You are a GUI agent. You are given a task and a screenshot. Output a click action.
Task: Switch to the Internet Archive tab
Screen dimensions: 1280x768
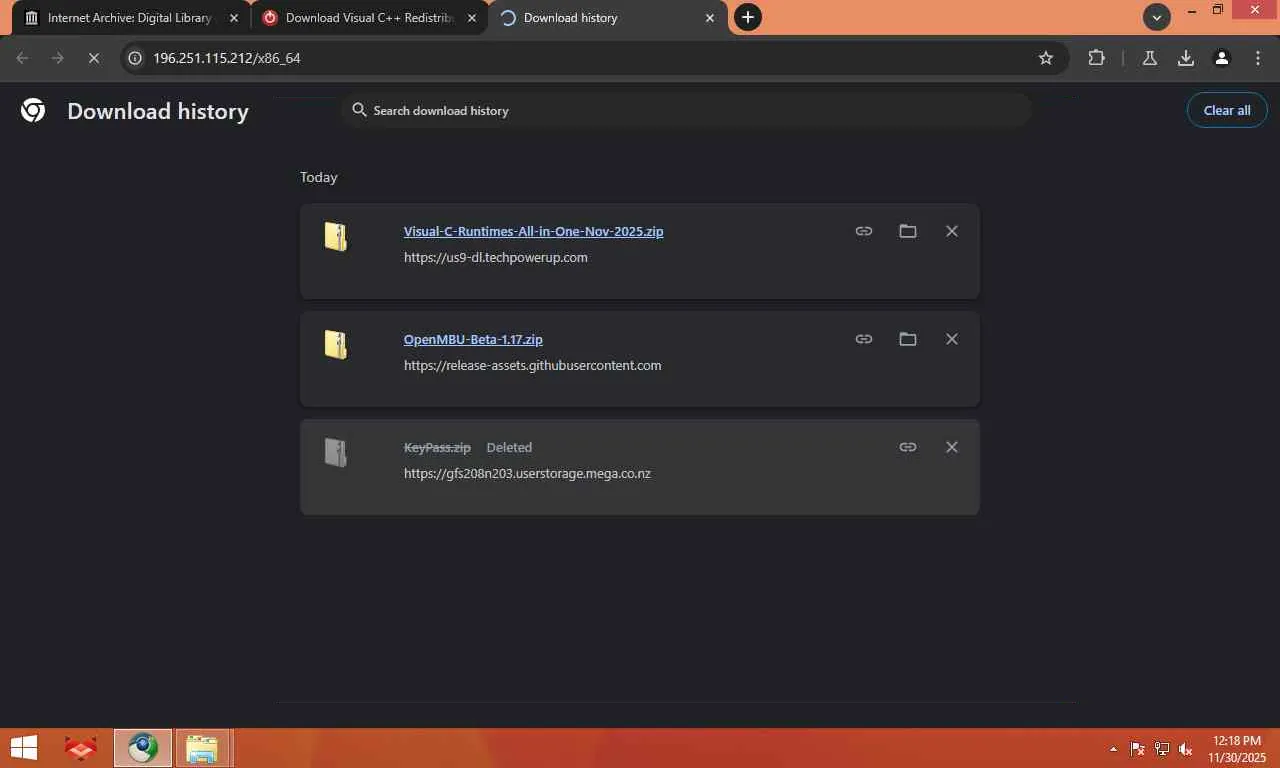(129, 18)
